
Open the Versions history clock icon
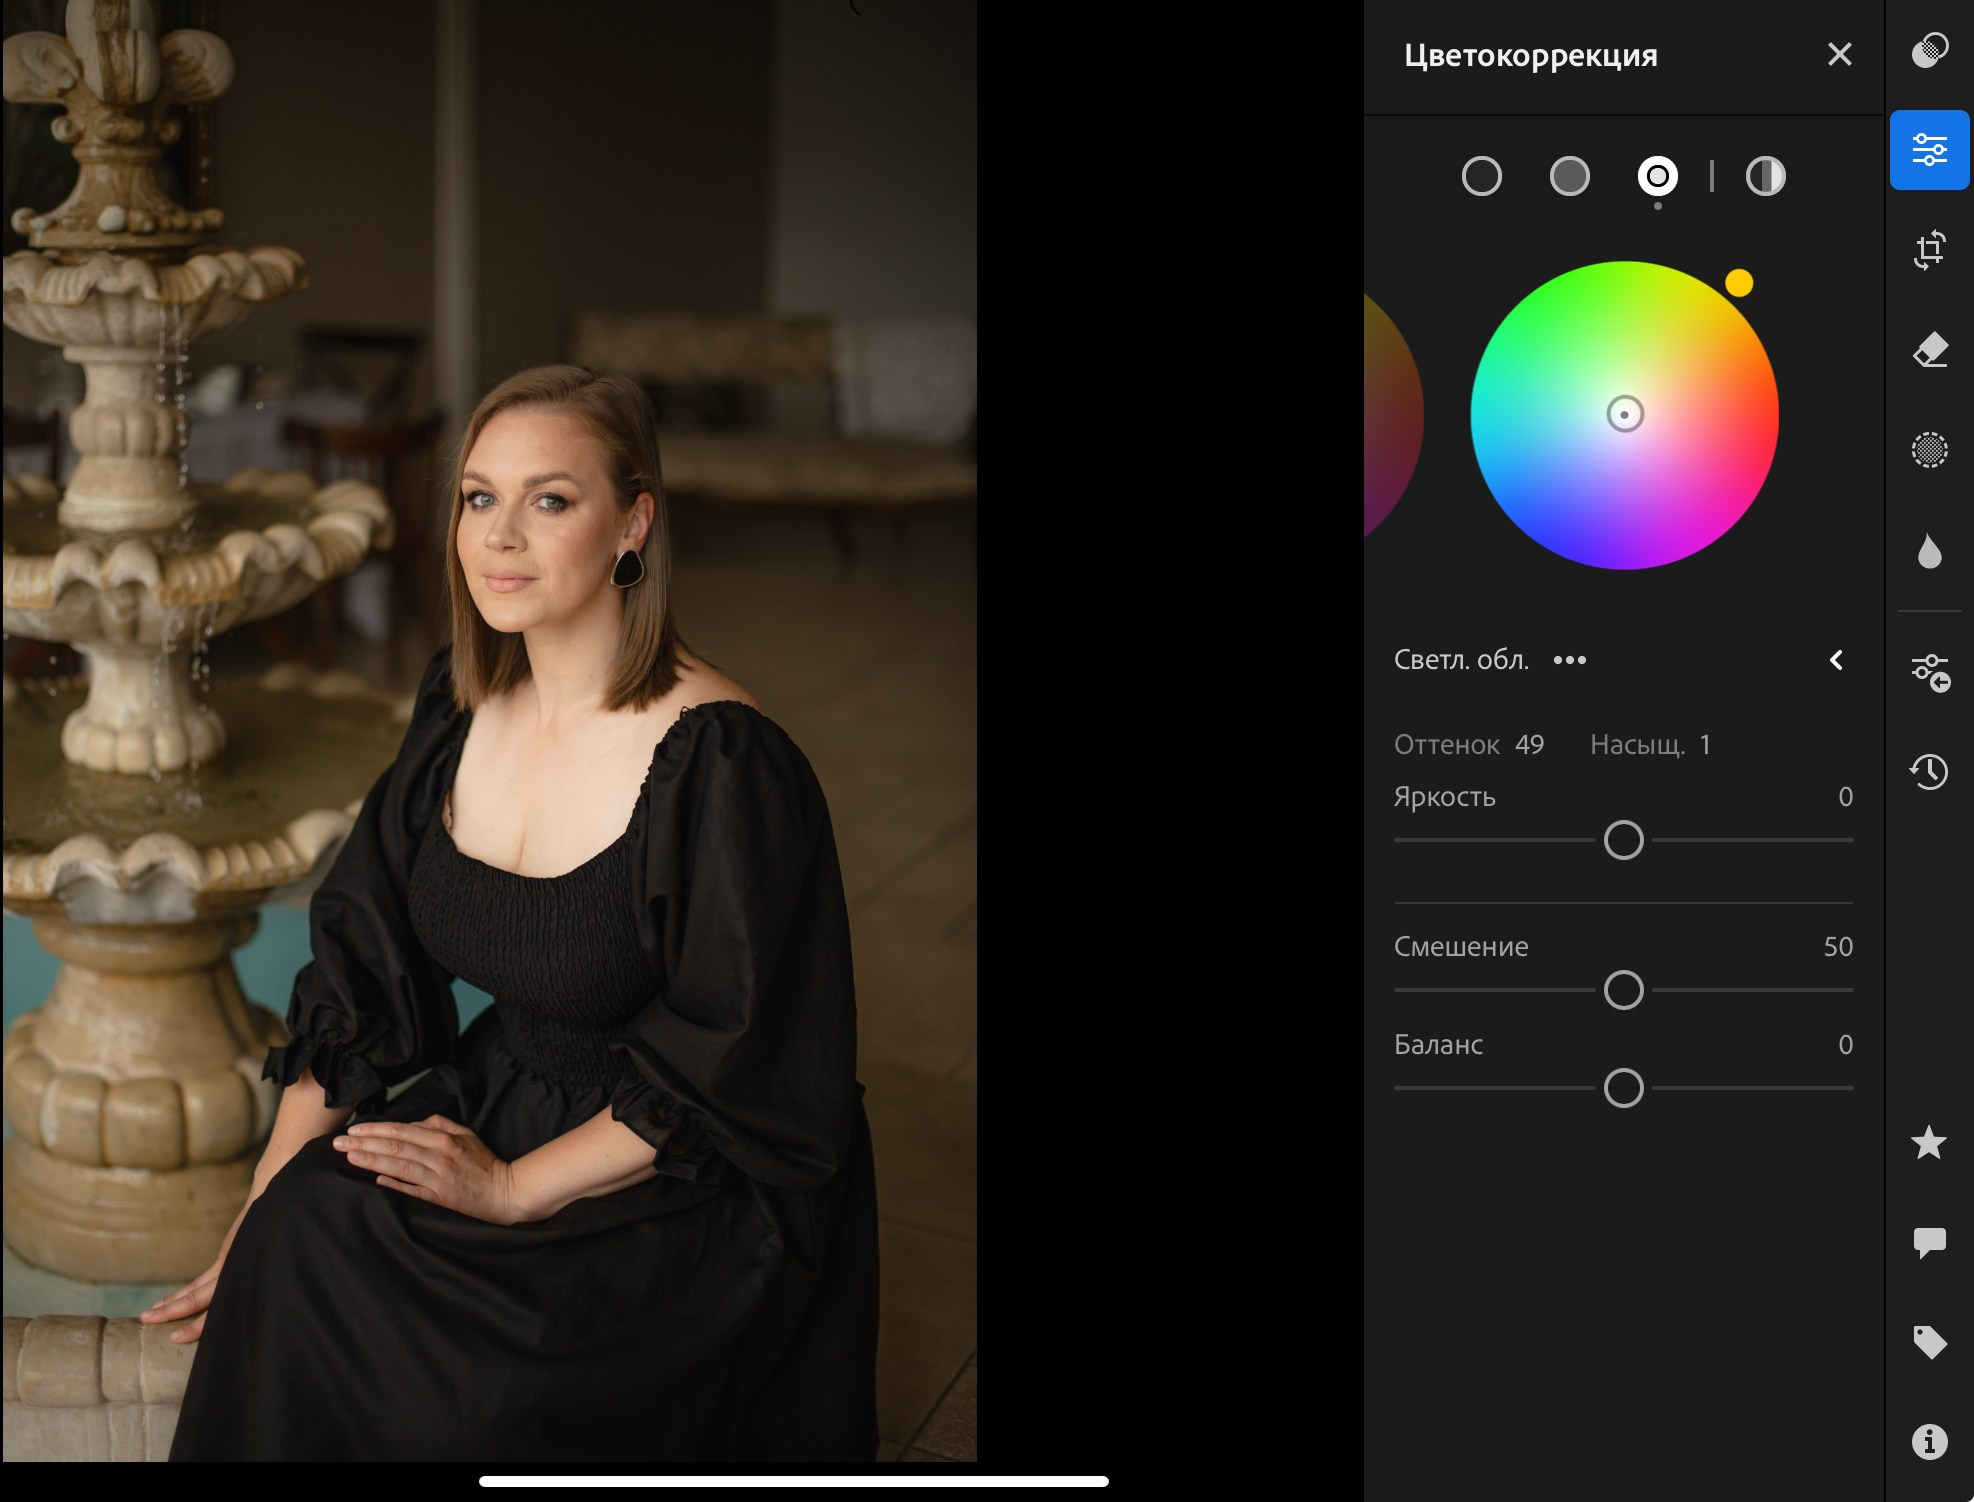coord(1929,771)
